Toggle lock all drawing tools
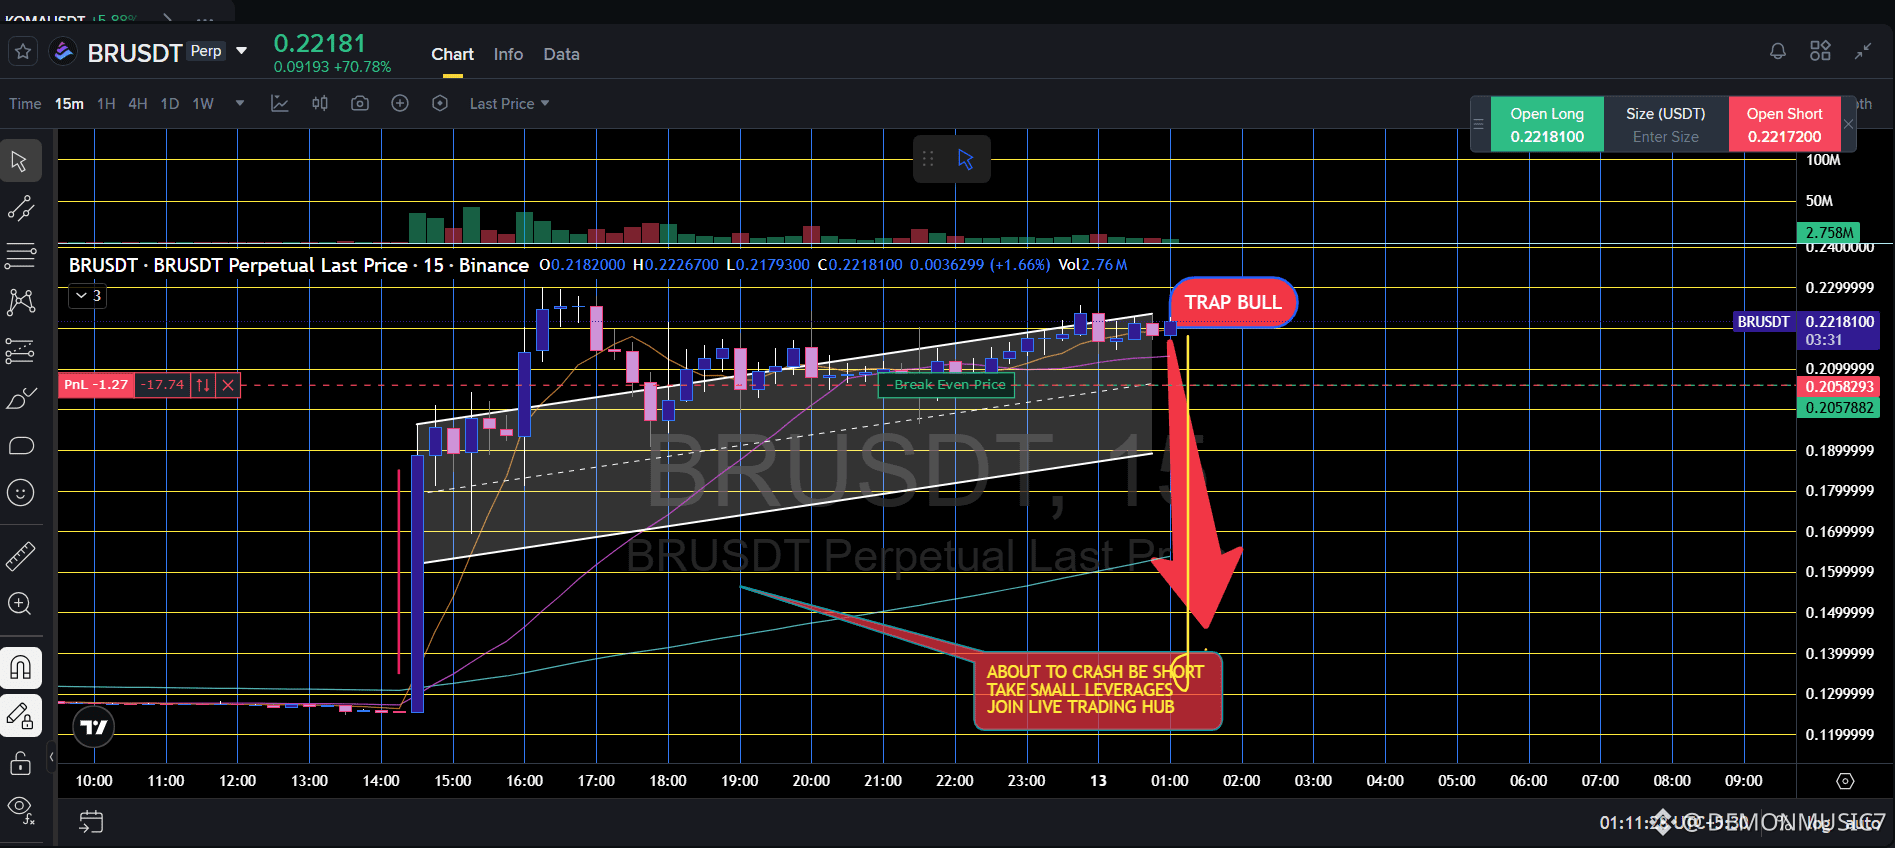 tap(20, 765)
